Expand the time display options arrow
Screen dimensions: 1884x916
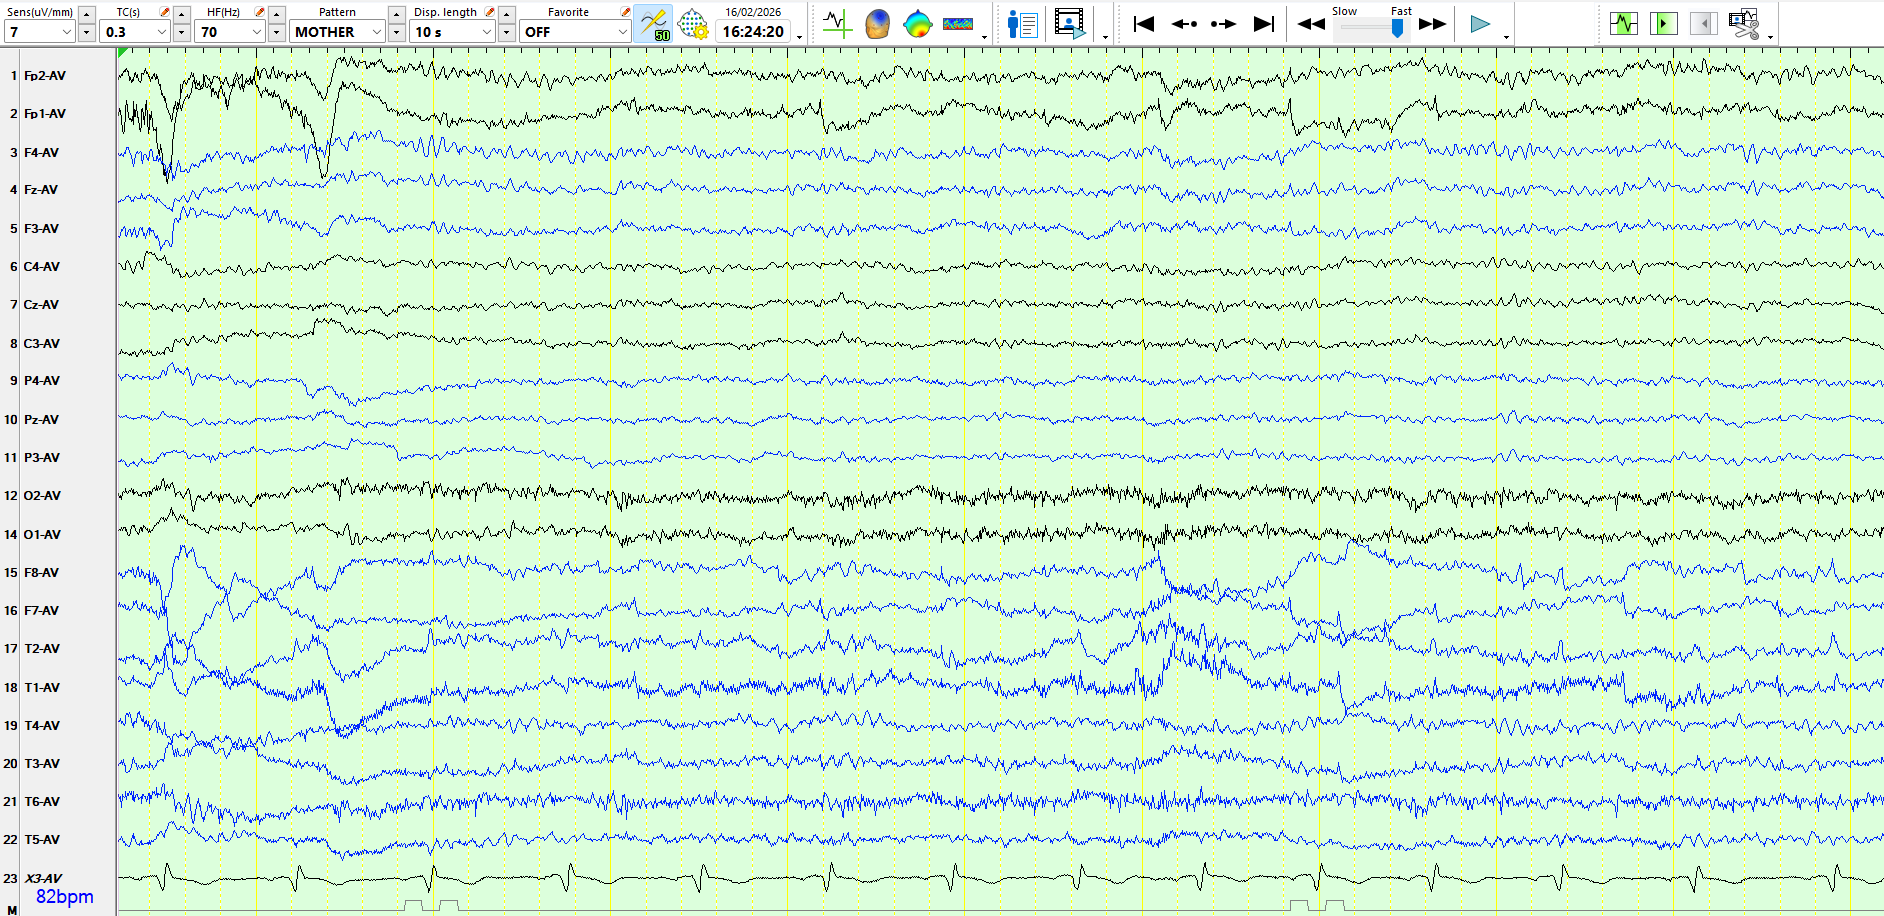(x=800, y=37)
